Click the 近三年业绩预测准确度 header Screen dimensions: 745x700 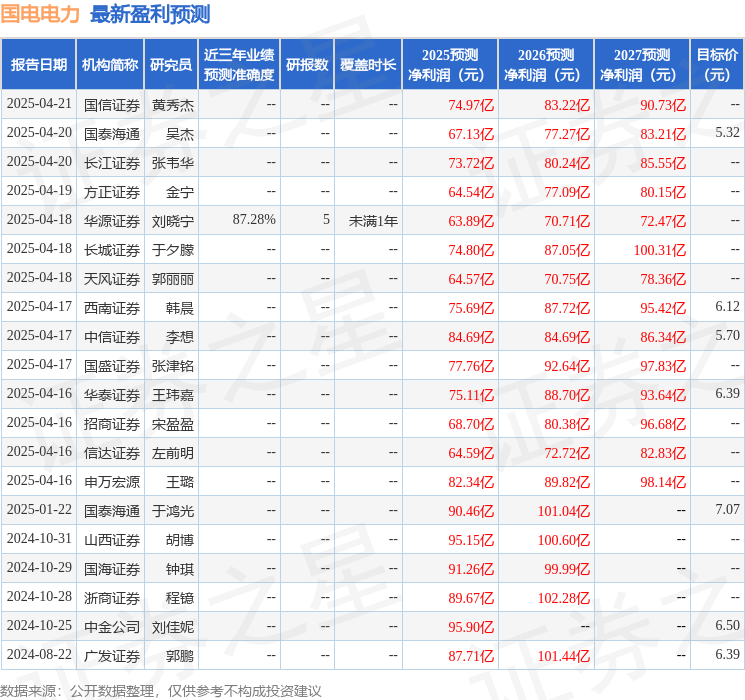pyautogui.click(x=239, y=65)
